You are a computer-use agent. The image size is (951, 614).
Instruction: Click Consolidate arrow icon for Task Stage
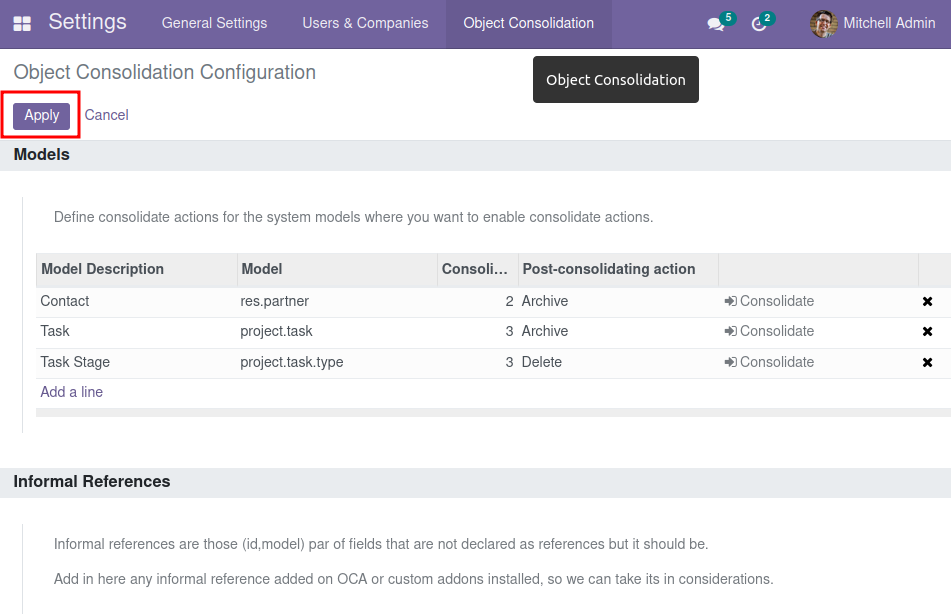point(730,362)
